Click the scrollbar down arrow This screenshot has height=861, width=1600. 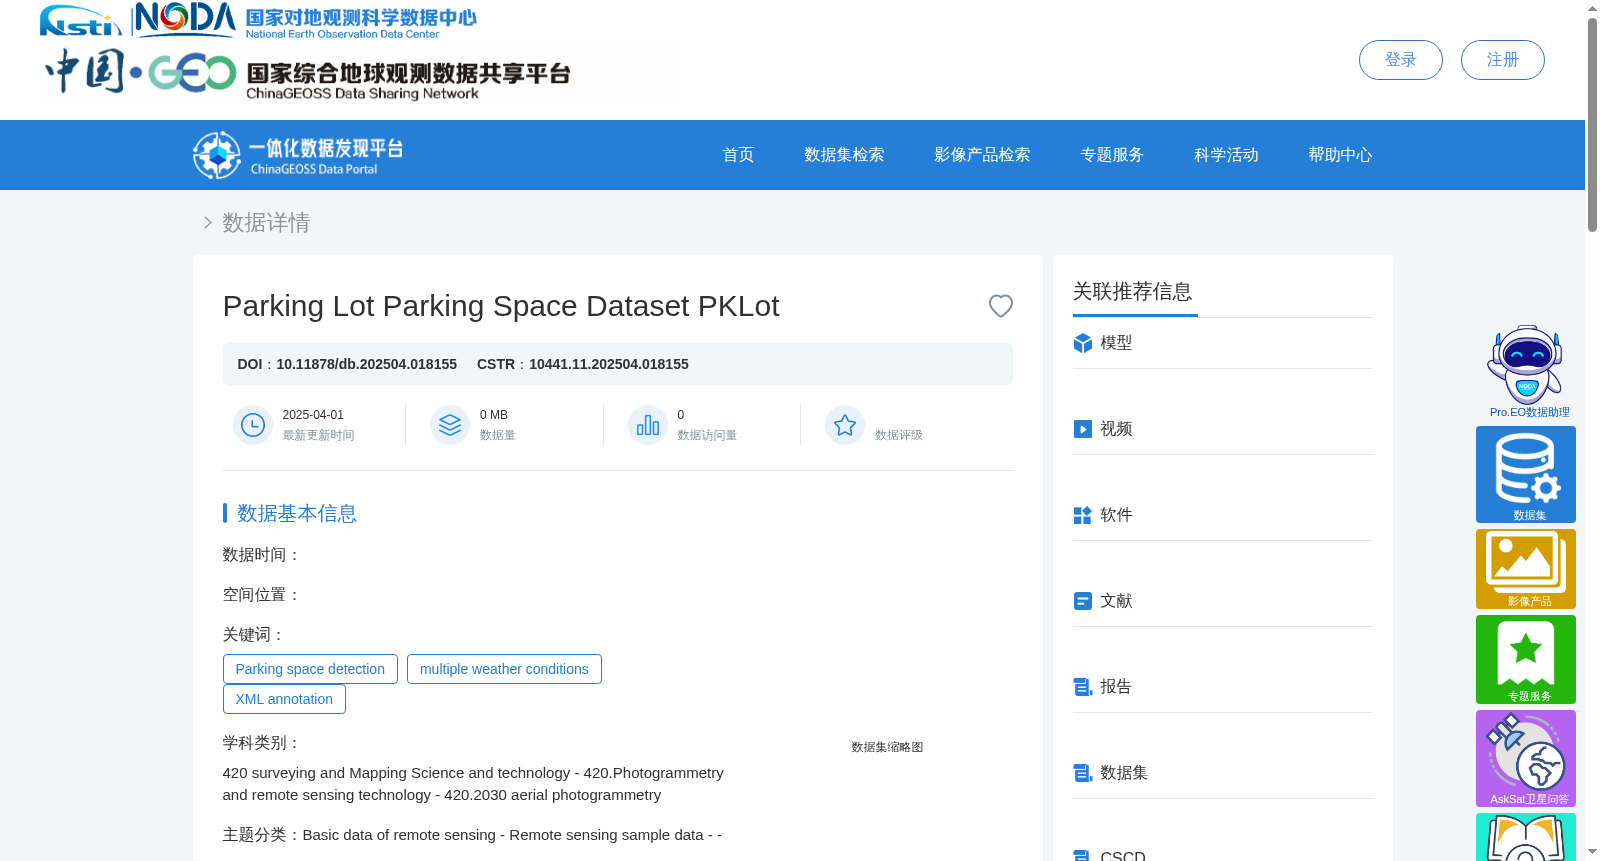pyautogui.click(x=1592, y=853)
